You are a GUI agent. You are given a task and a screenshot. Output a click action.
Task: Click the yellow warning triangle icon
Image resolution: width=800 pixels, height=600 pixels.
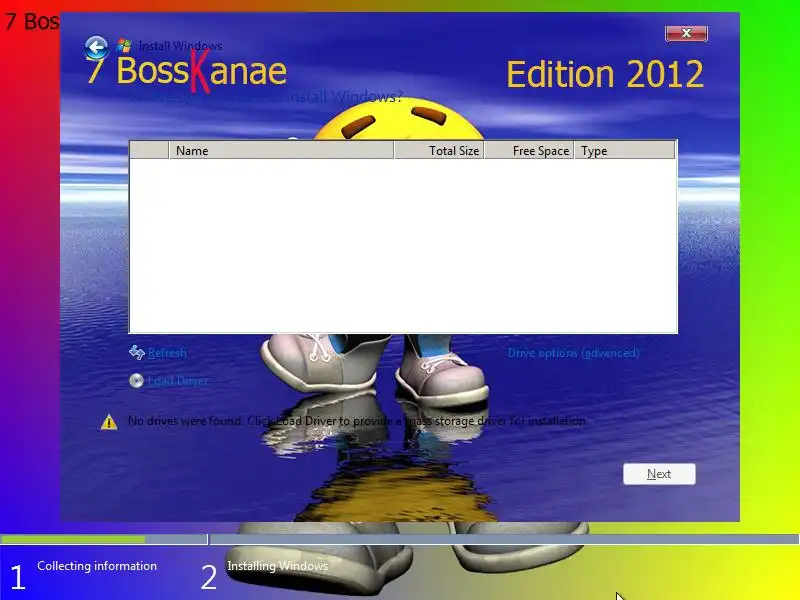pos(109,422)
